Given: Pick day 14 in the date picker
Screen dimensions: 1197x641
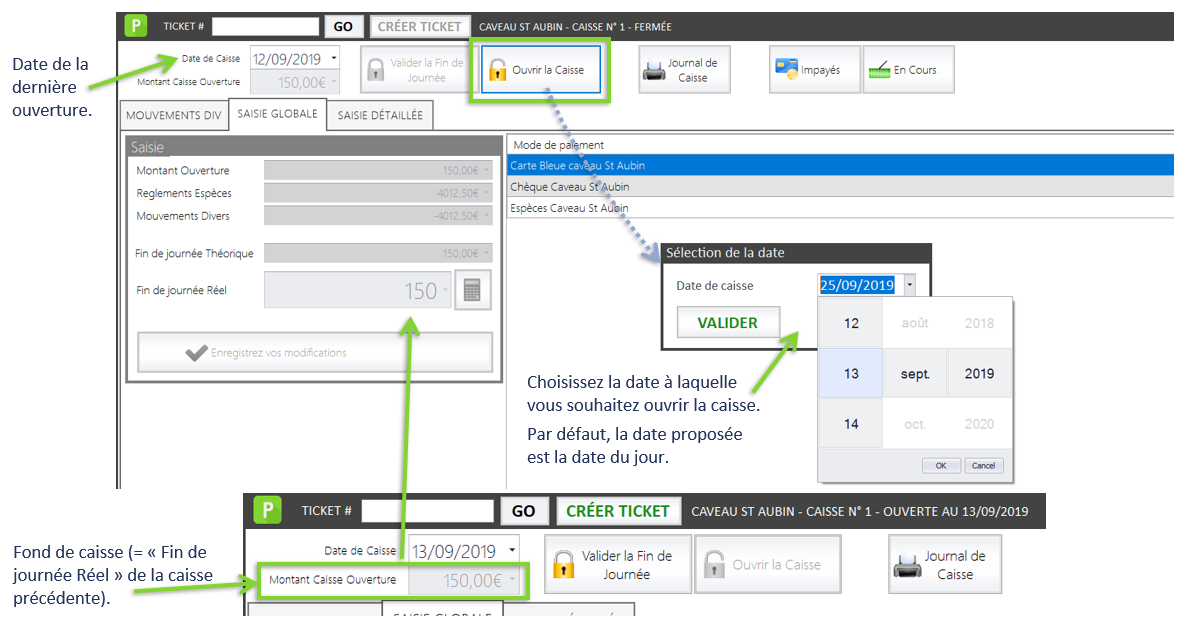Looking at the screenshot, I should tap(851, 424).
